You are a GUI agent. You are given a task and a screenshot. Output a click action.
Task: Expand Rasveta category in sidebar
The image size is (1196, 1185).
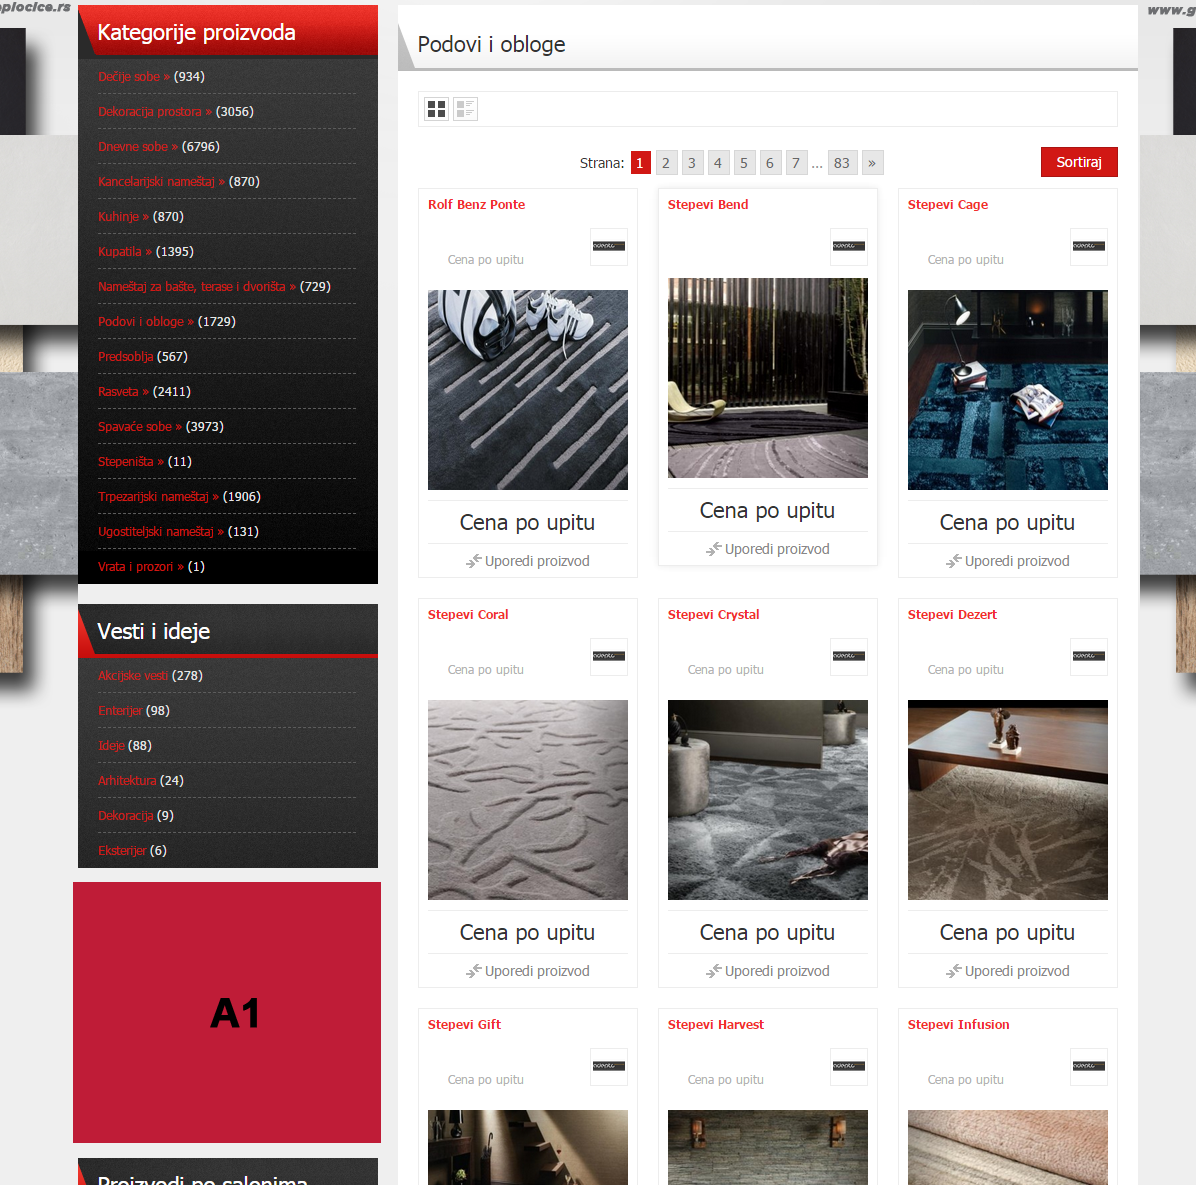[x=123, y=392]
